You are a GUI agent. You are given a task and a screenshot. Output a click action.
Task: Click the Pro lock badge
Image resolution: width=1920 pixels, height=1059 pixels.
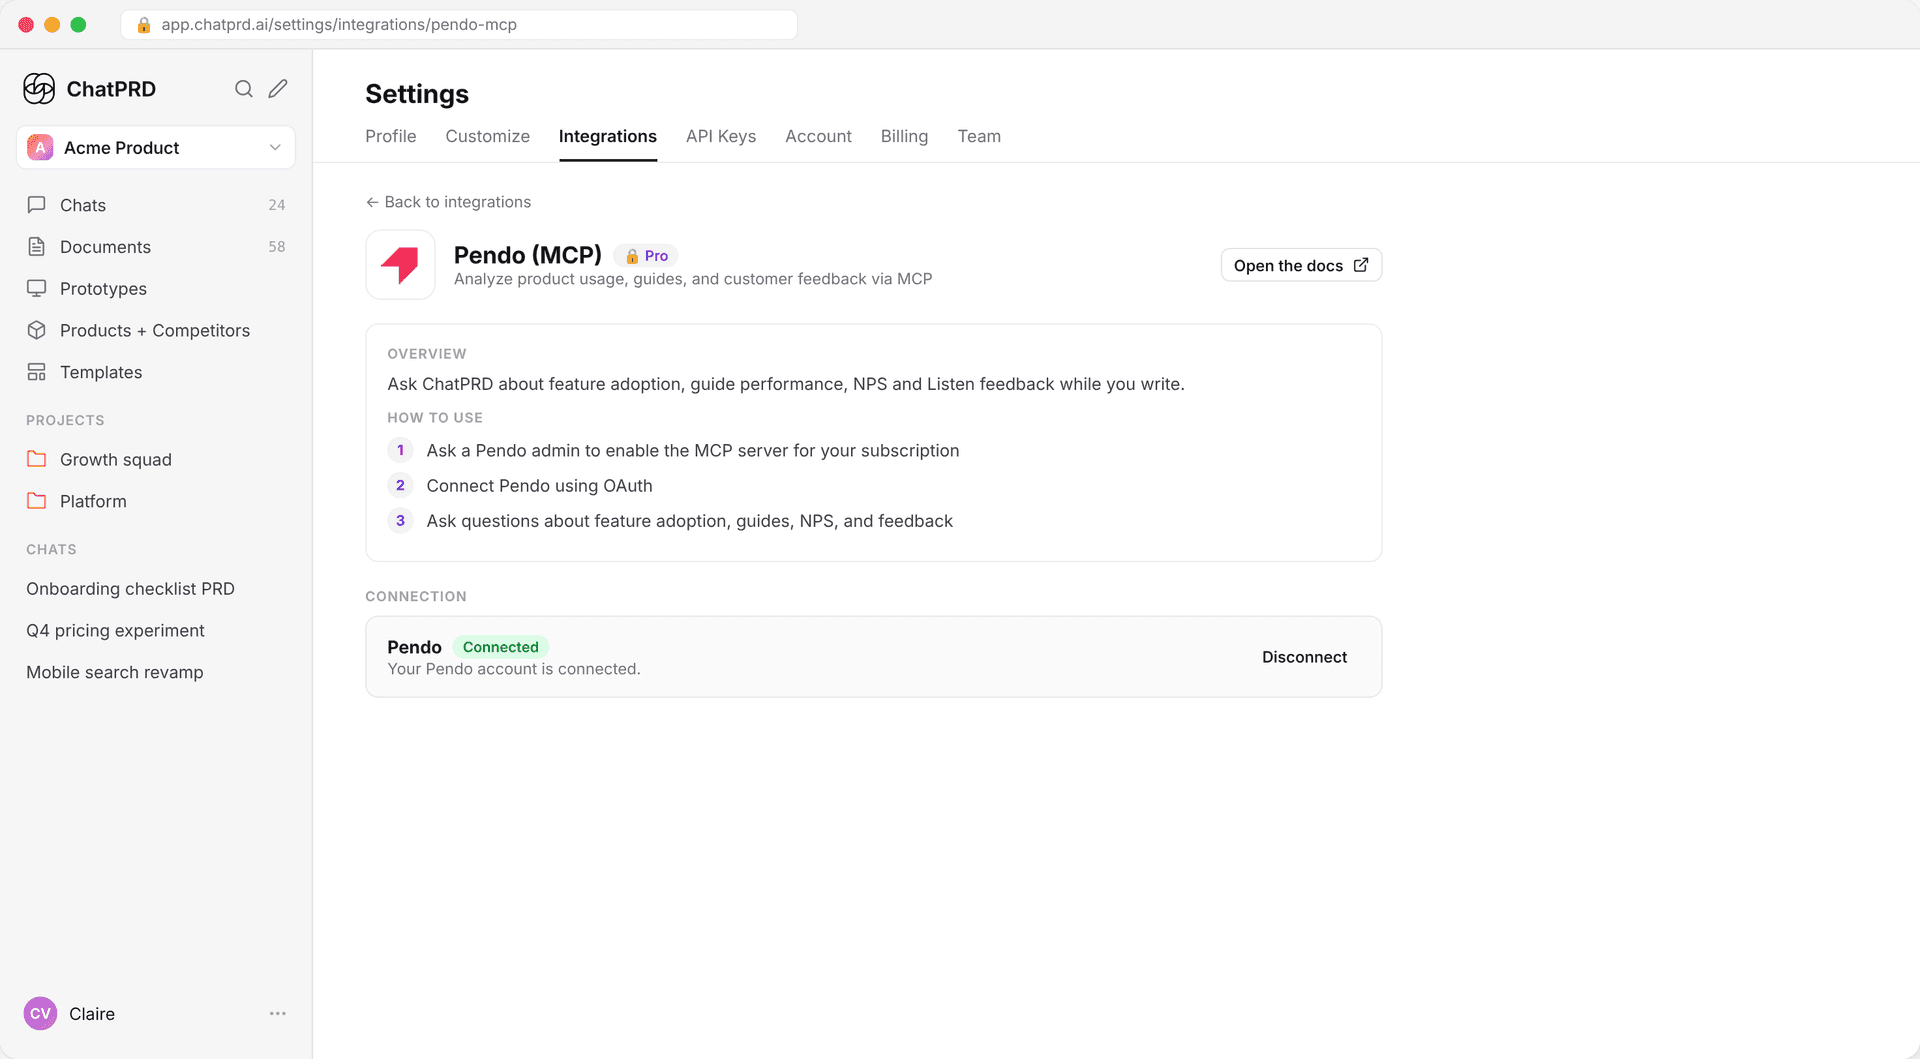click(646, 256)
